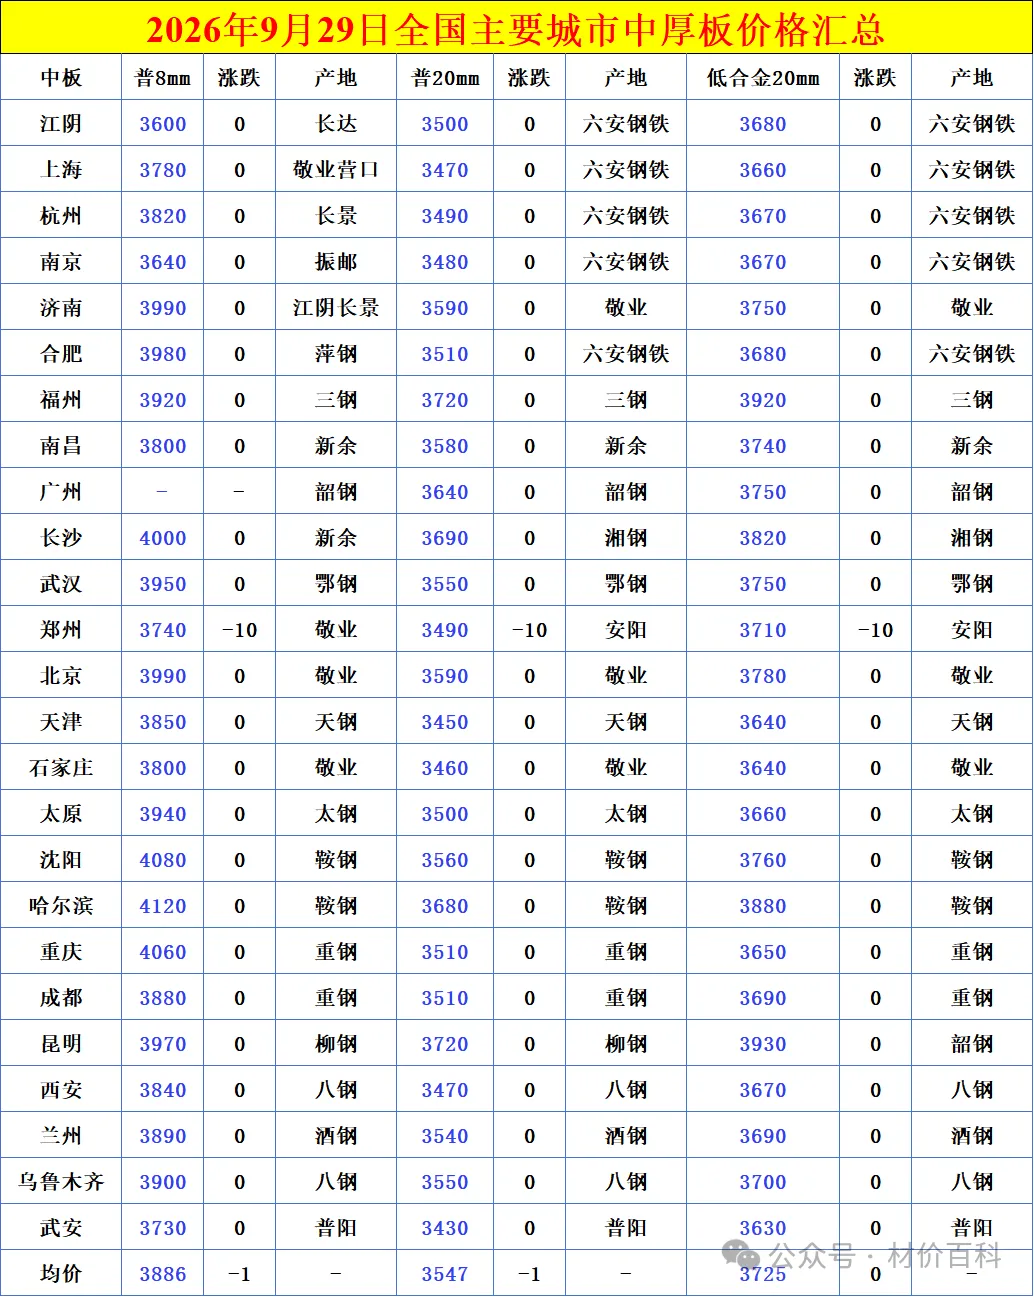The height and width of the screenshot is (1297, 1034).
Task: Click 普8mm change -10 in 郑州 row
Action: pos(239,630)
